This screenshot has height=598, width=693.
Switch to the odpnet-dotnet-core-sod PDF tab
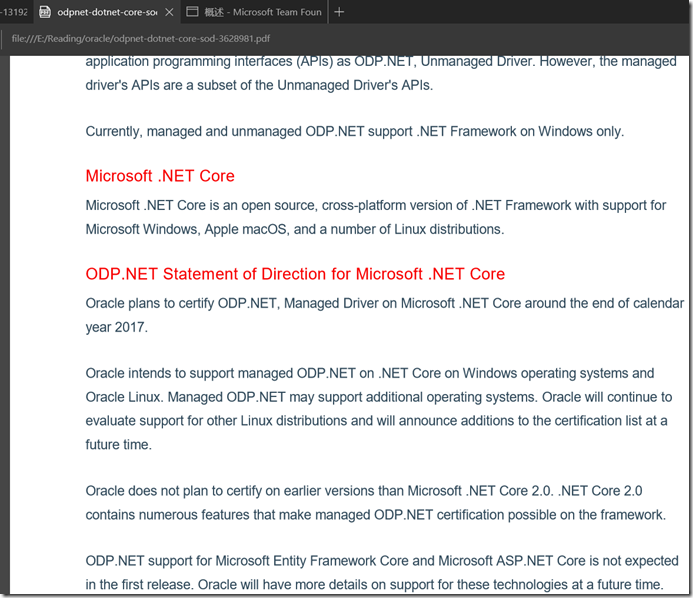click(106, 12)
